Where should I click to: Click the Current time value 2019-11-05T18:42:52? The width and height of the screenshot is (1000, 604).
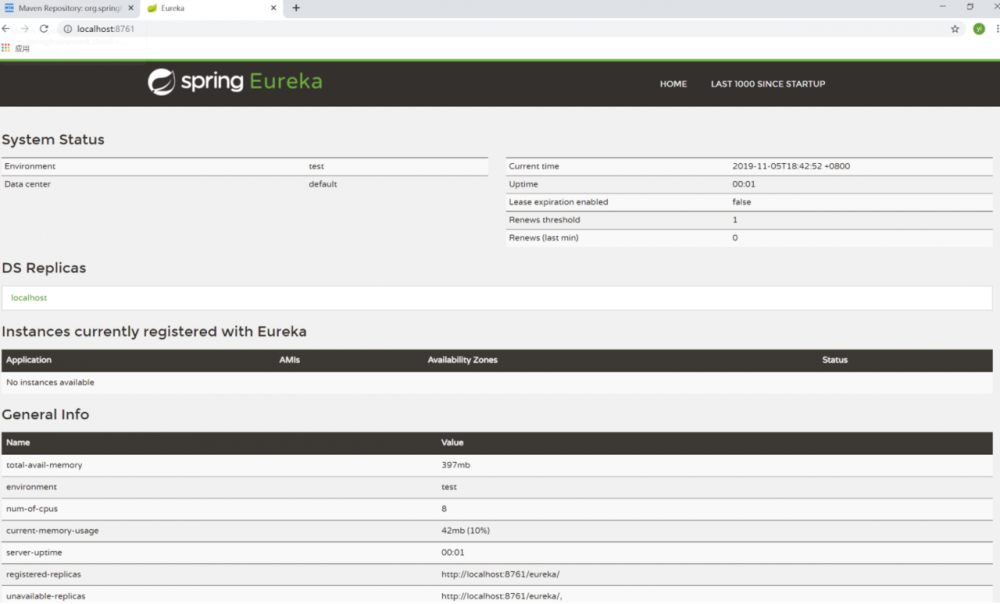[x=791, y=166]
